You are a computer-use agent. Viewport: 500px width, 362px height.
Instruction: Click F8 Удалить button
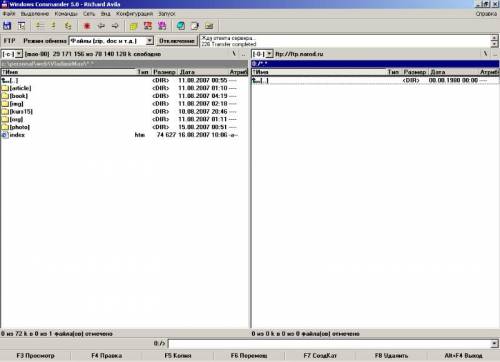(x=391, y=356)
